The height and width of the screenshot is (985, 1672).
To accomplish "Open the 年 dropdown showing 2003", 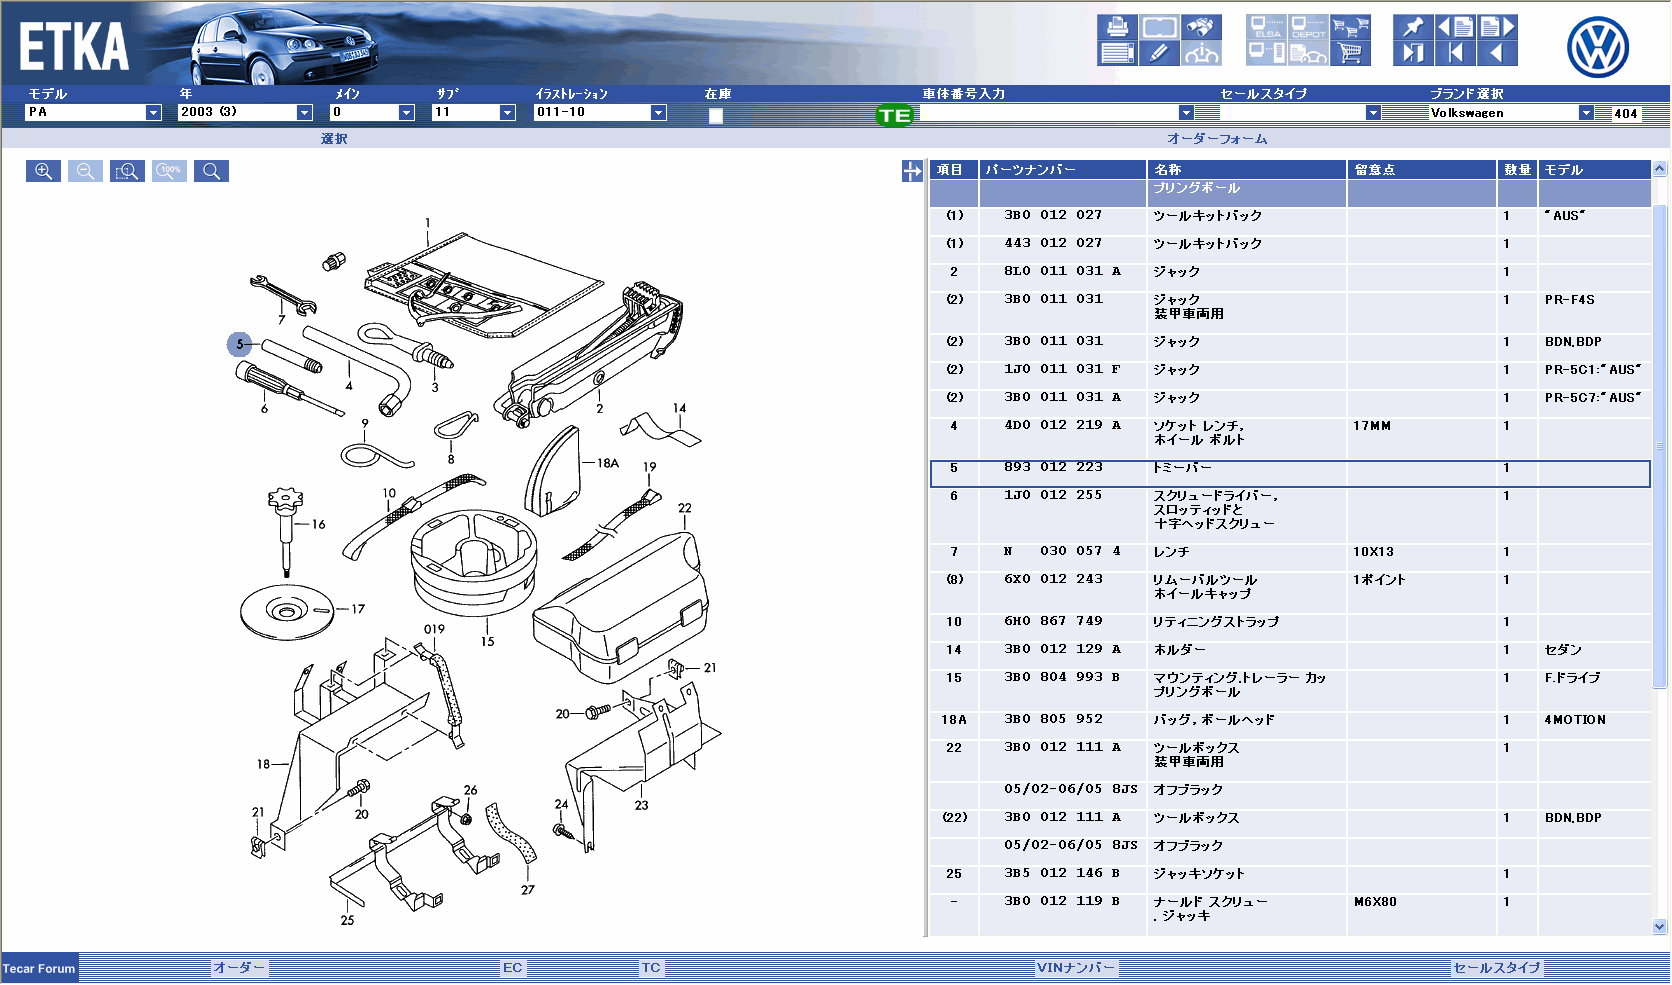I will click(x=245, y=112).
